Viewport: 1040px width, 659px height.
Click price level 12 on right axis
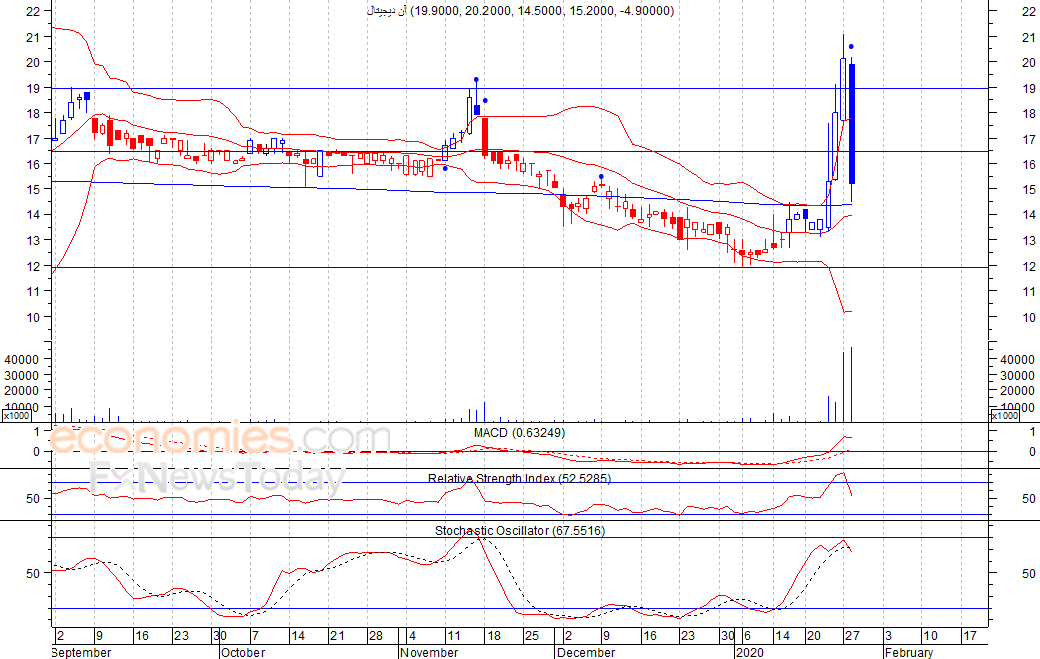(1029, 267)
